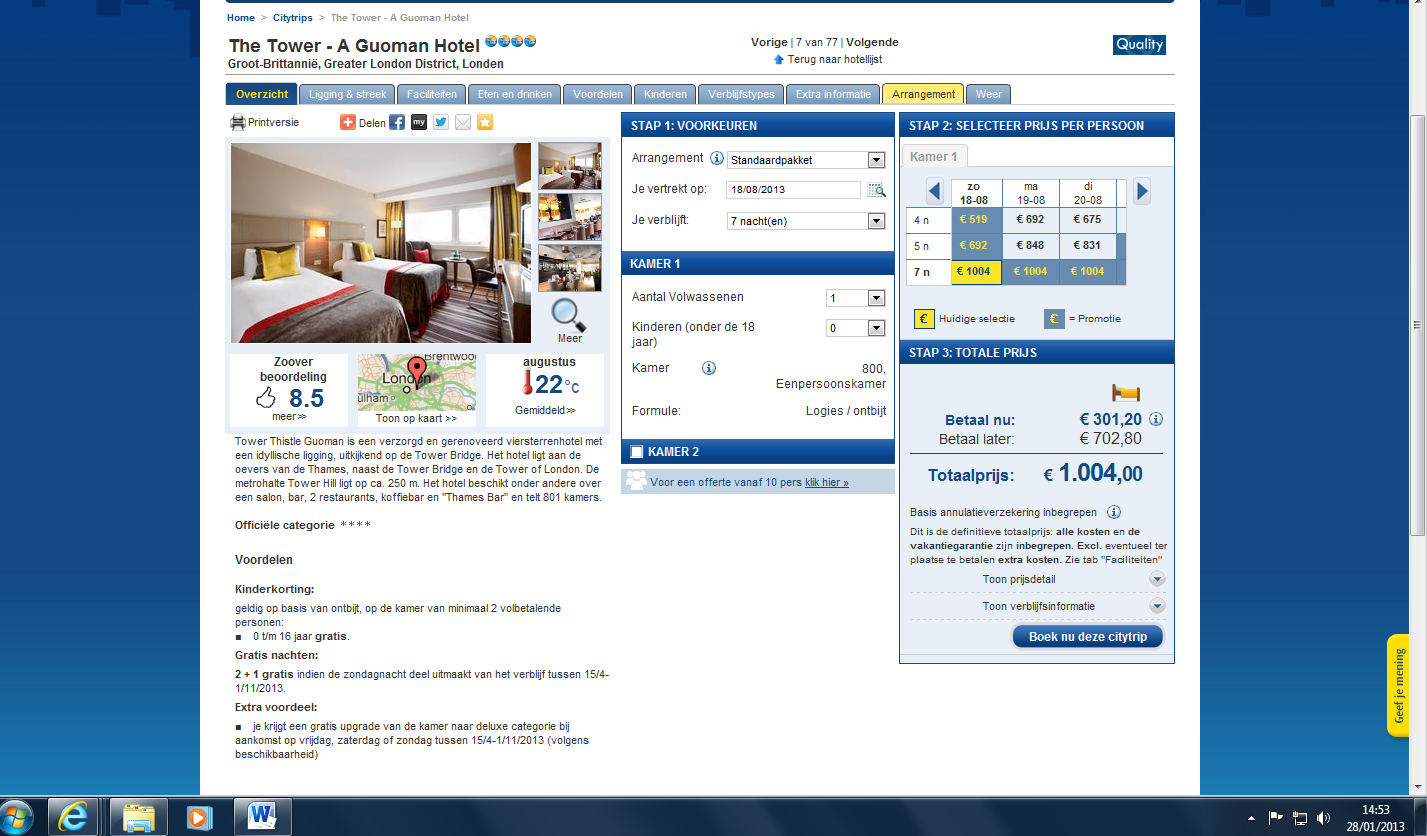Click the Zoover 'meer' link
Screen dimensions: 1427x836
point(289,417)
